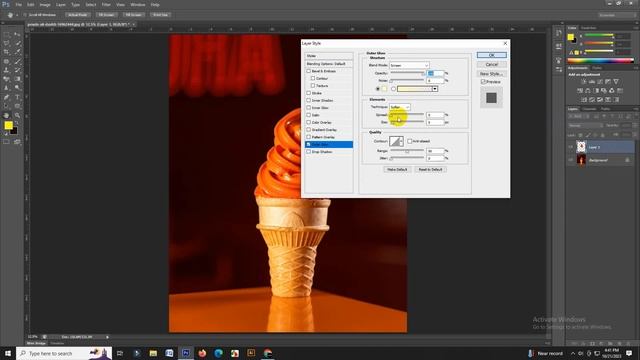640x360 pixels.
Task: Click the Opacity slider in Outer Glow
Action: pyautogui.click(x=407, y=73)
